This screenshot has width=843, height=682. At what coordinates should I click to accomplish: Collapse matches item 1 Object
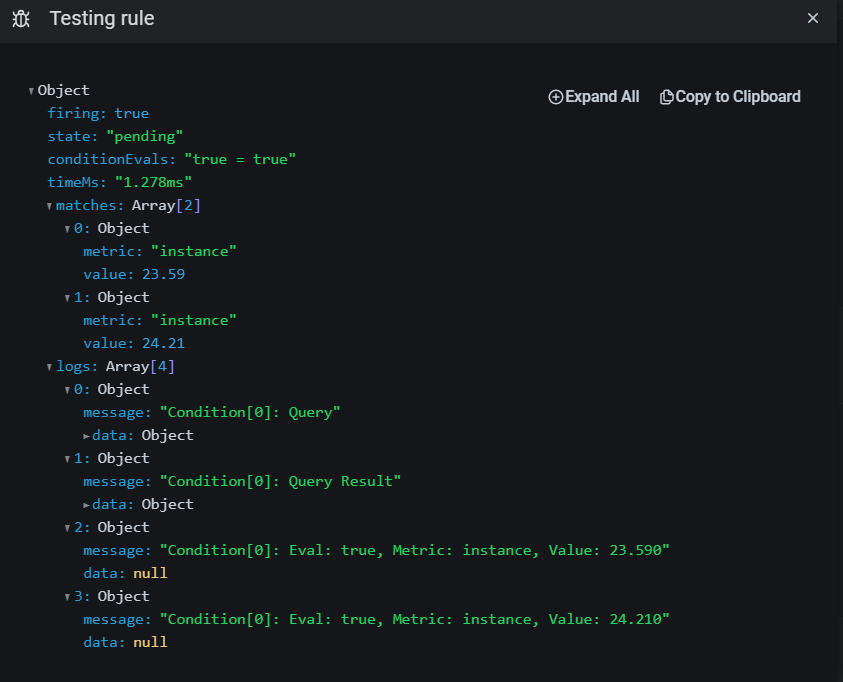(67, 298)
